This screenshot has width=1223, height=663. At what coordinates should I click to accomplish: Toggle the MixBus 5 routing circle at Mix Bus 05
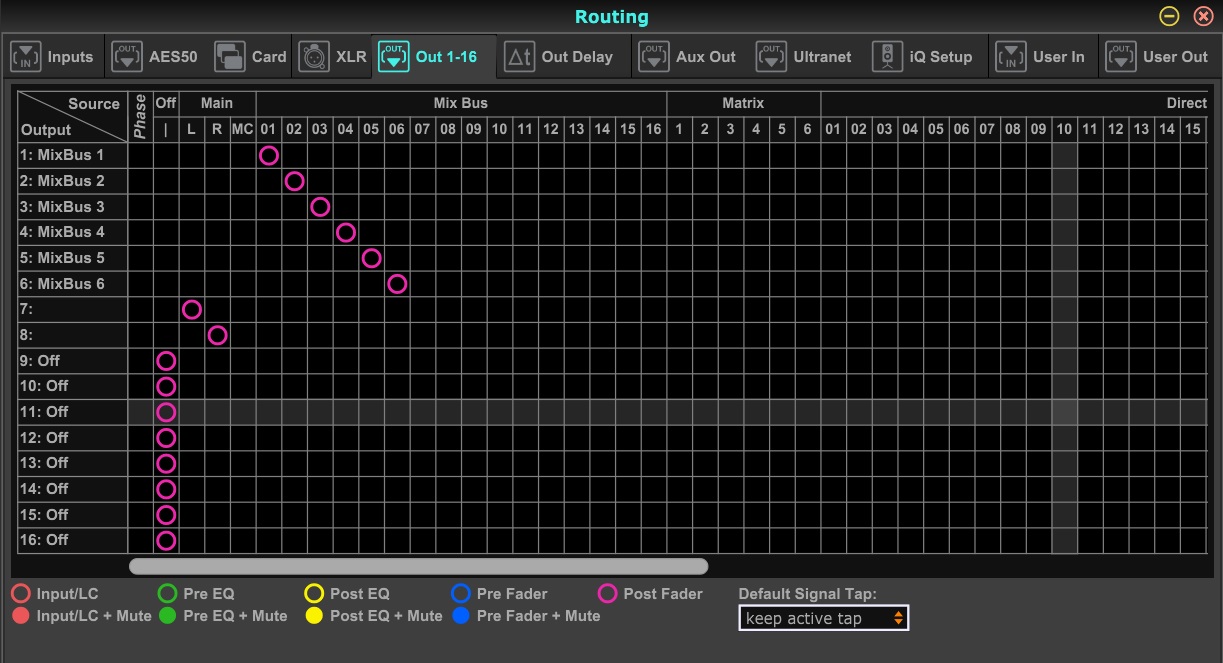(x=371, y=258)
